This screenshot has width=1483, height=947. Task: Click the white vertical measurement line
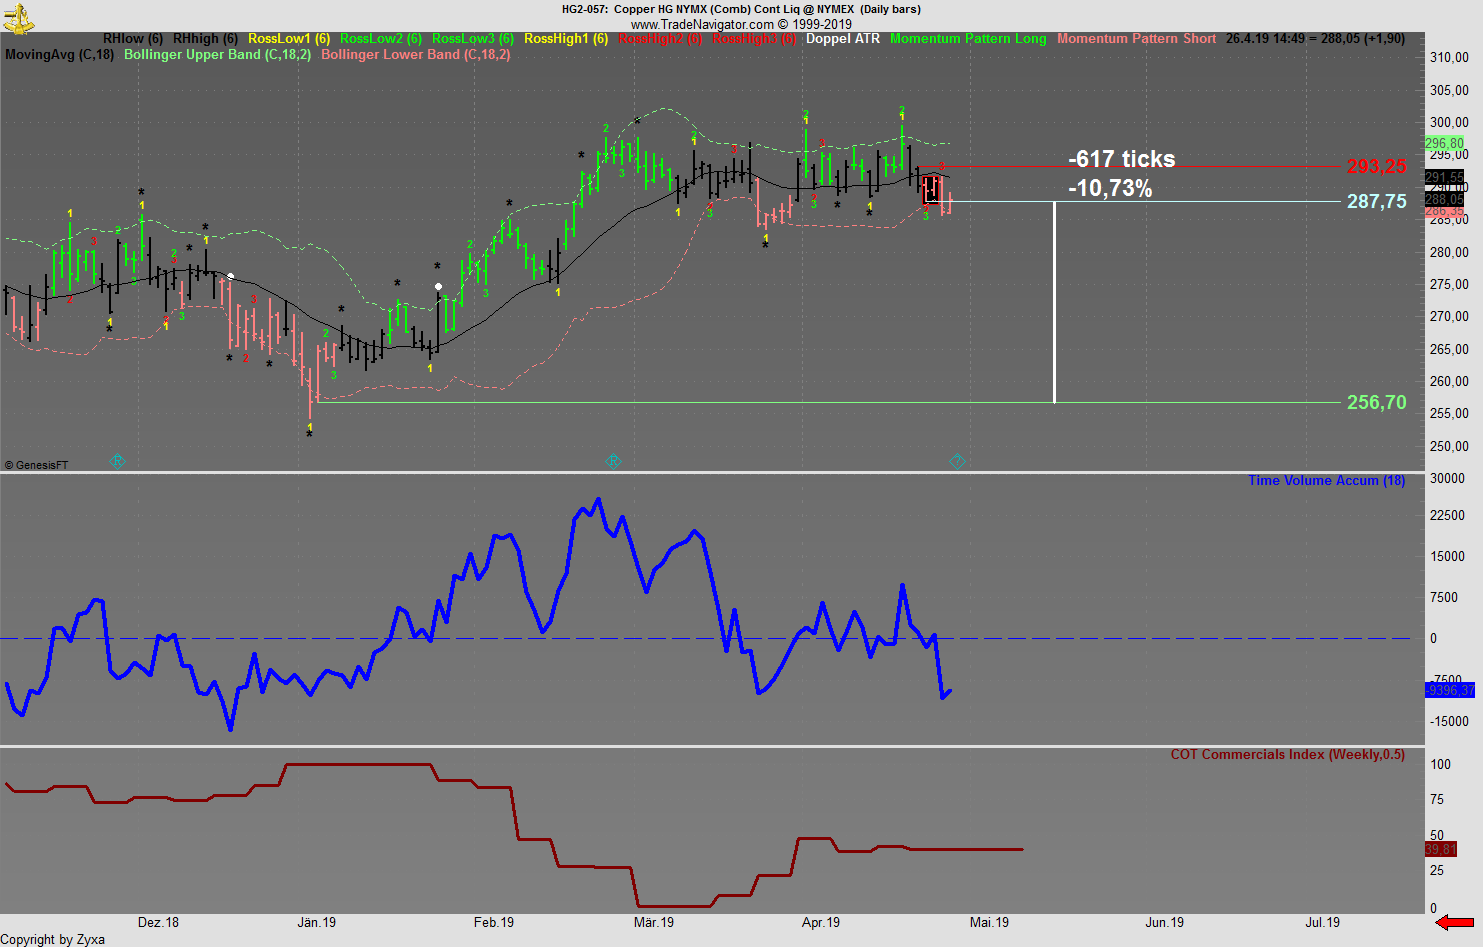click(x=1054, y=302)
